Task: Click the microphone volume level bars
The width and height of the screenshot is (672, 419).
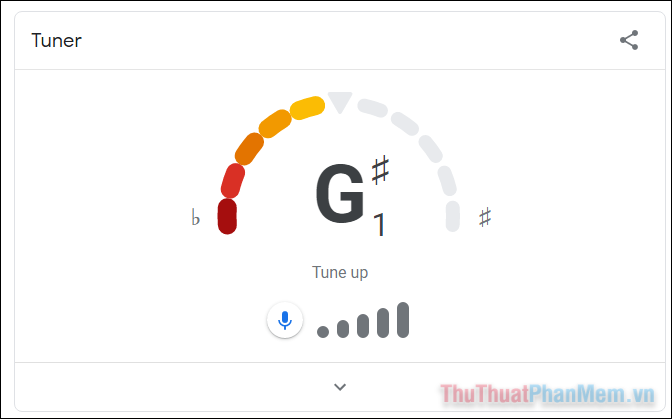Action: point(363,321)
